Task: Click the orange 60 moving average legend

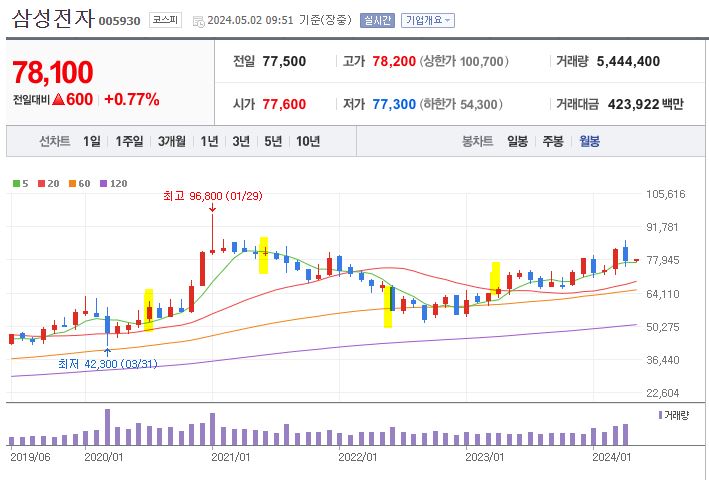Action: click(x=80, y=184)
